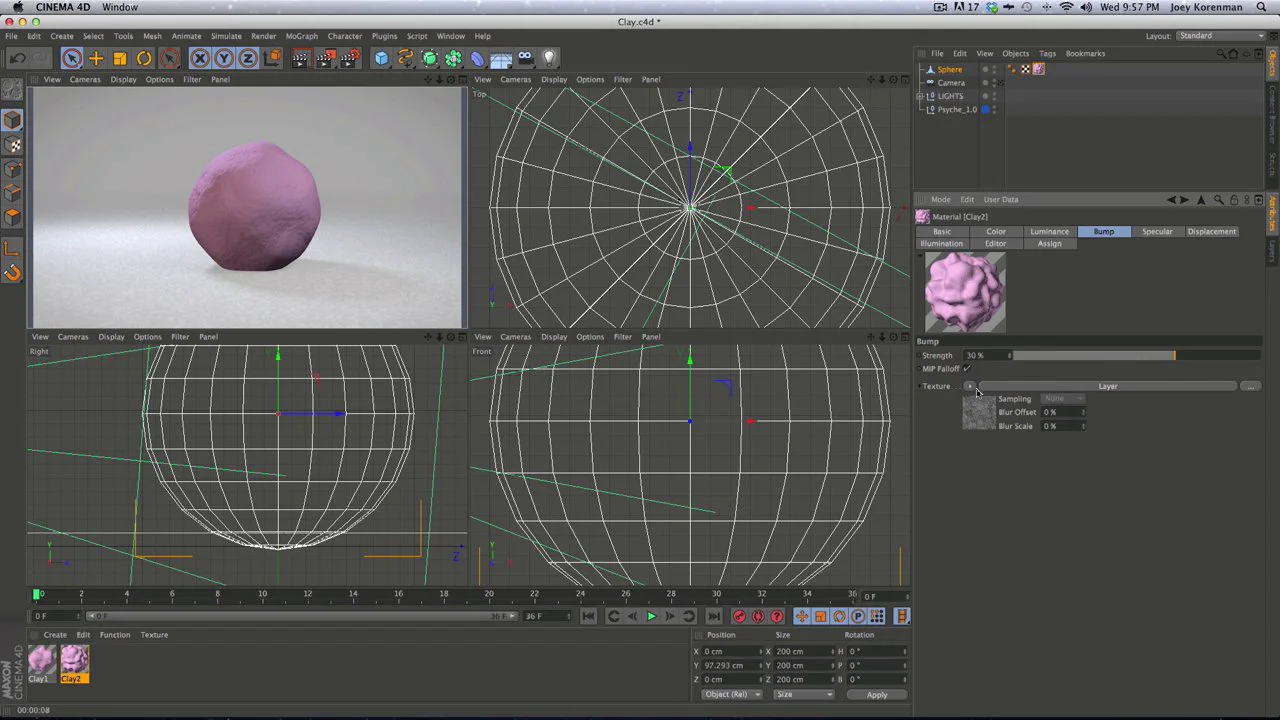Image resolution: width=1280 pixels, height=720 pixels.
Task: Select the Scale tool in top toolbar
Action: click(x=120, y=58)
